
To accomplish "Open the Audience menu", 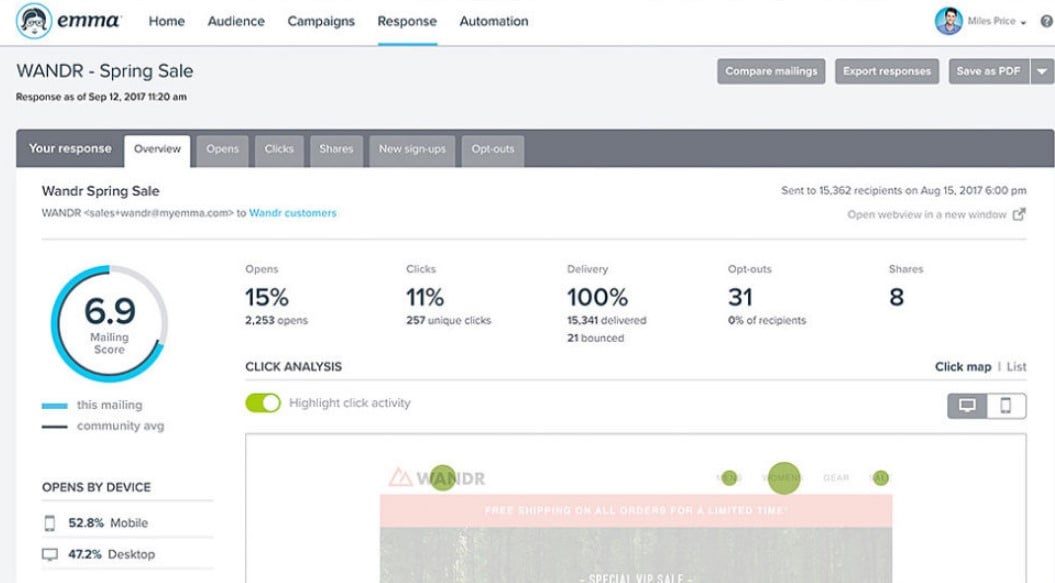I will [x=236, y=22].
